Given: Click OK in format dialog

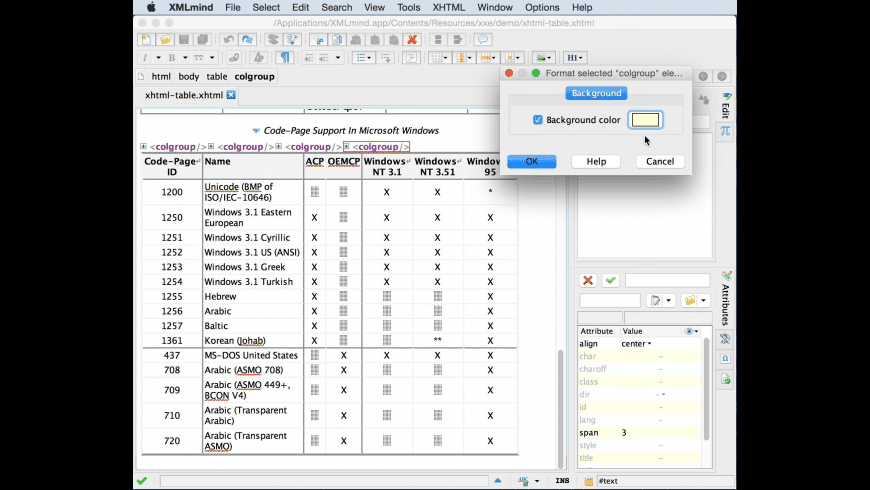Looking at the screenshot, I should 532,161.
